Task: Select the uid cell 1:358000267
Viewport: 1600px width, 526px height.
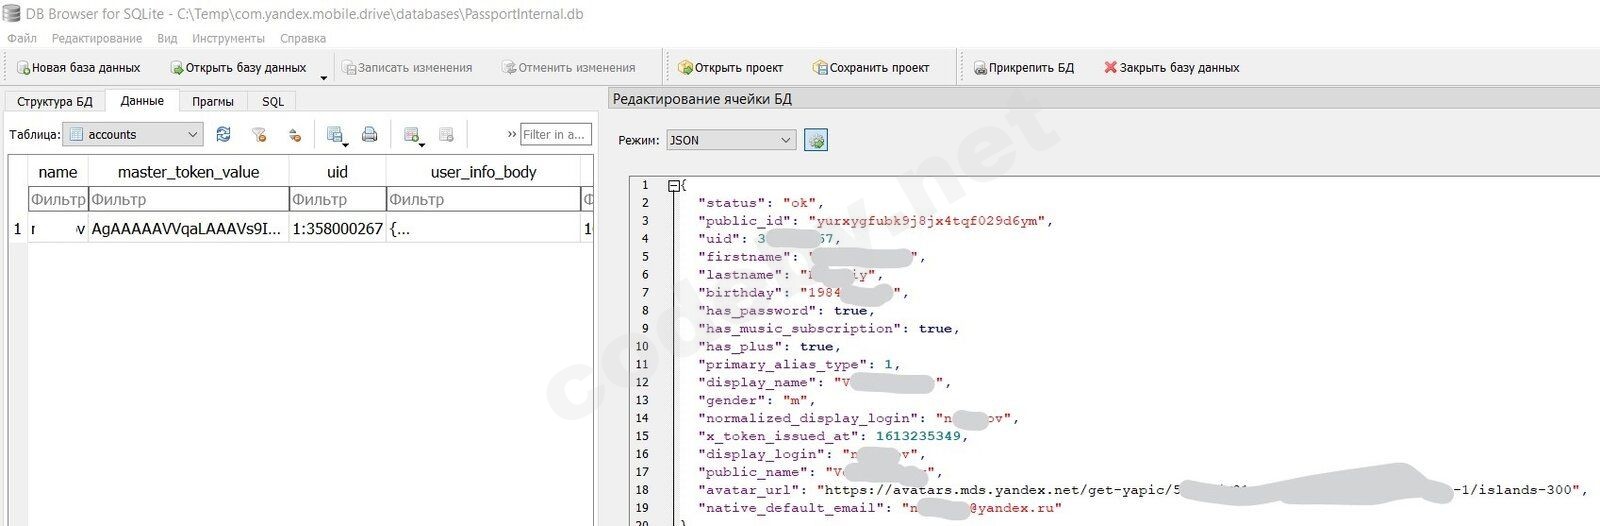Action: point(337,229)
